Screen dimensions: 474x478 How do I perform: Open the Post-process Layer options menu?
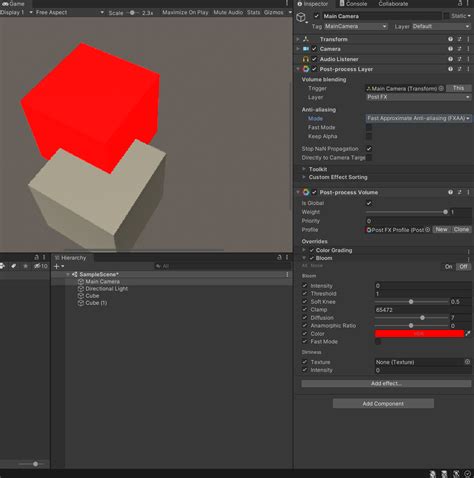coord(468,69)
